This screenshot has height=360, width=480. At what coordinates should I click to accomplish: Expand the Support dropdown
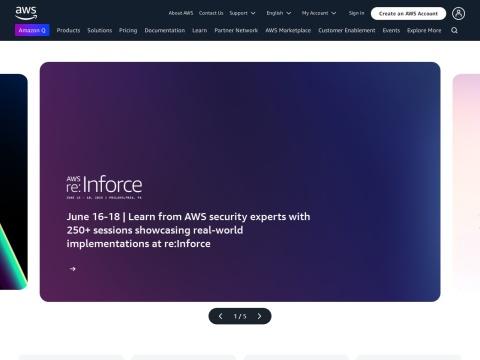[242, 13]
